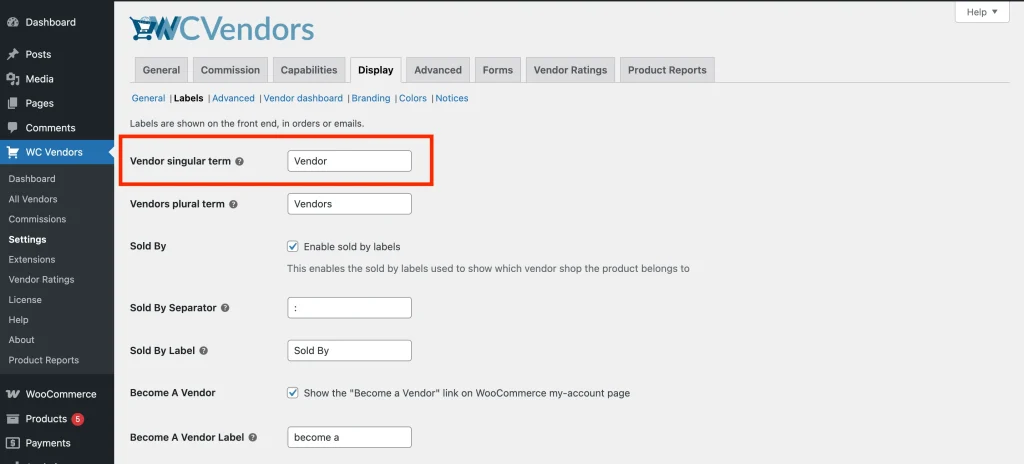Click the Posts pushpin icon
Viewport: 1024px width, 464px height.
pos(12,54)
